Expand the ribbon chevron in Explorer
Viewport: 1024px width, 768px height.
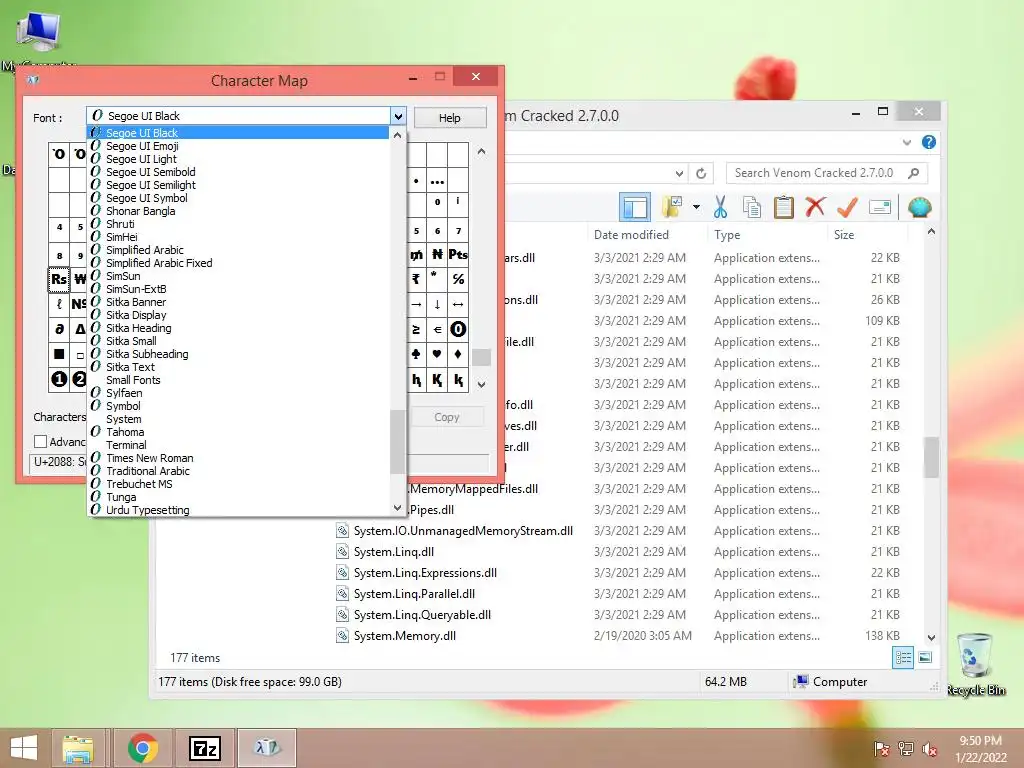coord(906,142)
